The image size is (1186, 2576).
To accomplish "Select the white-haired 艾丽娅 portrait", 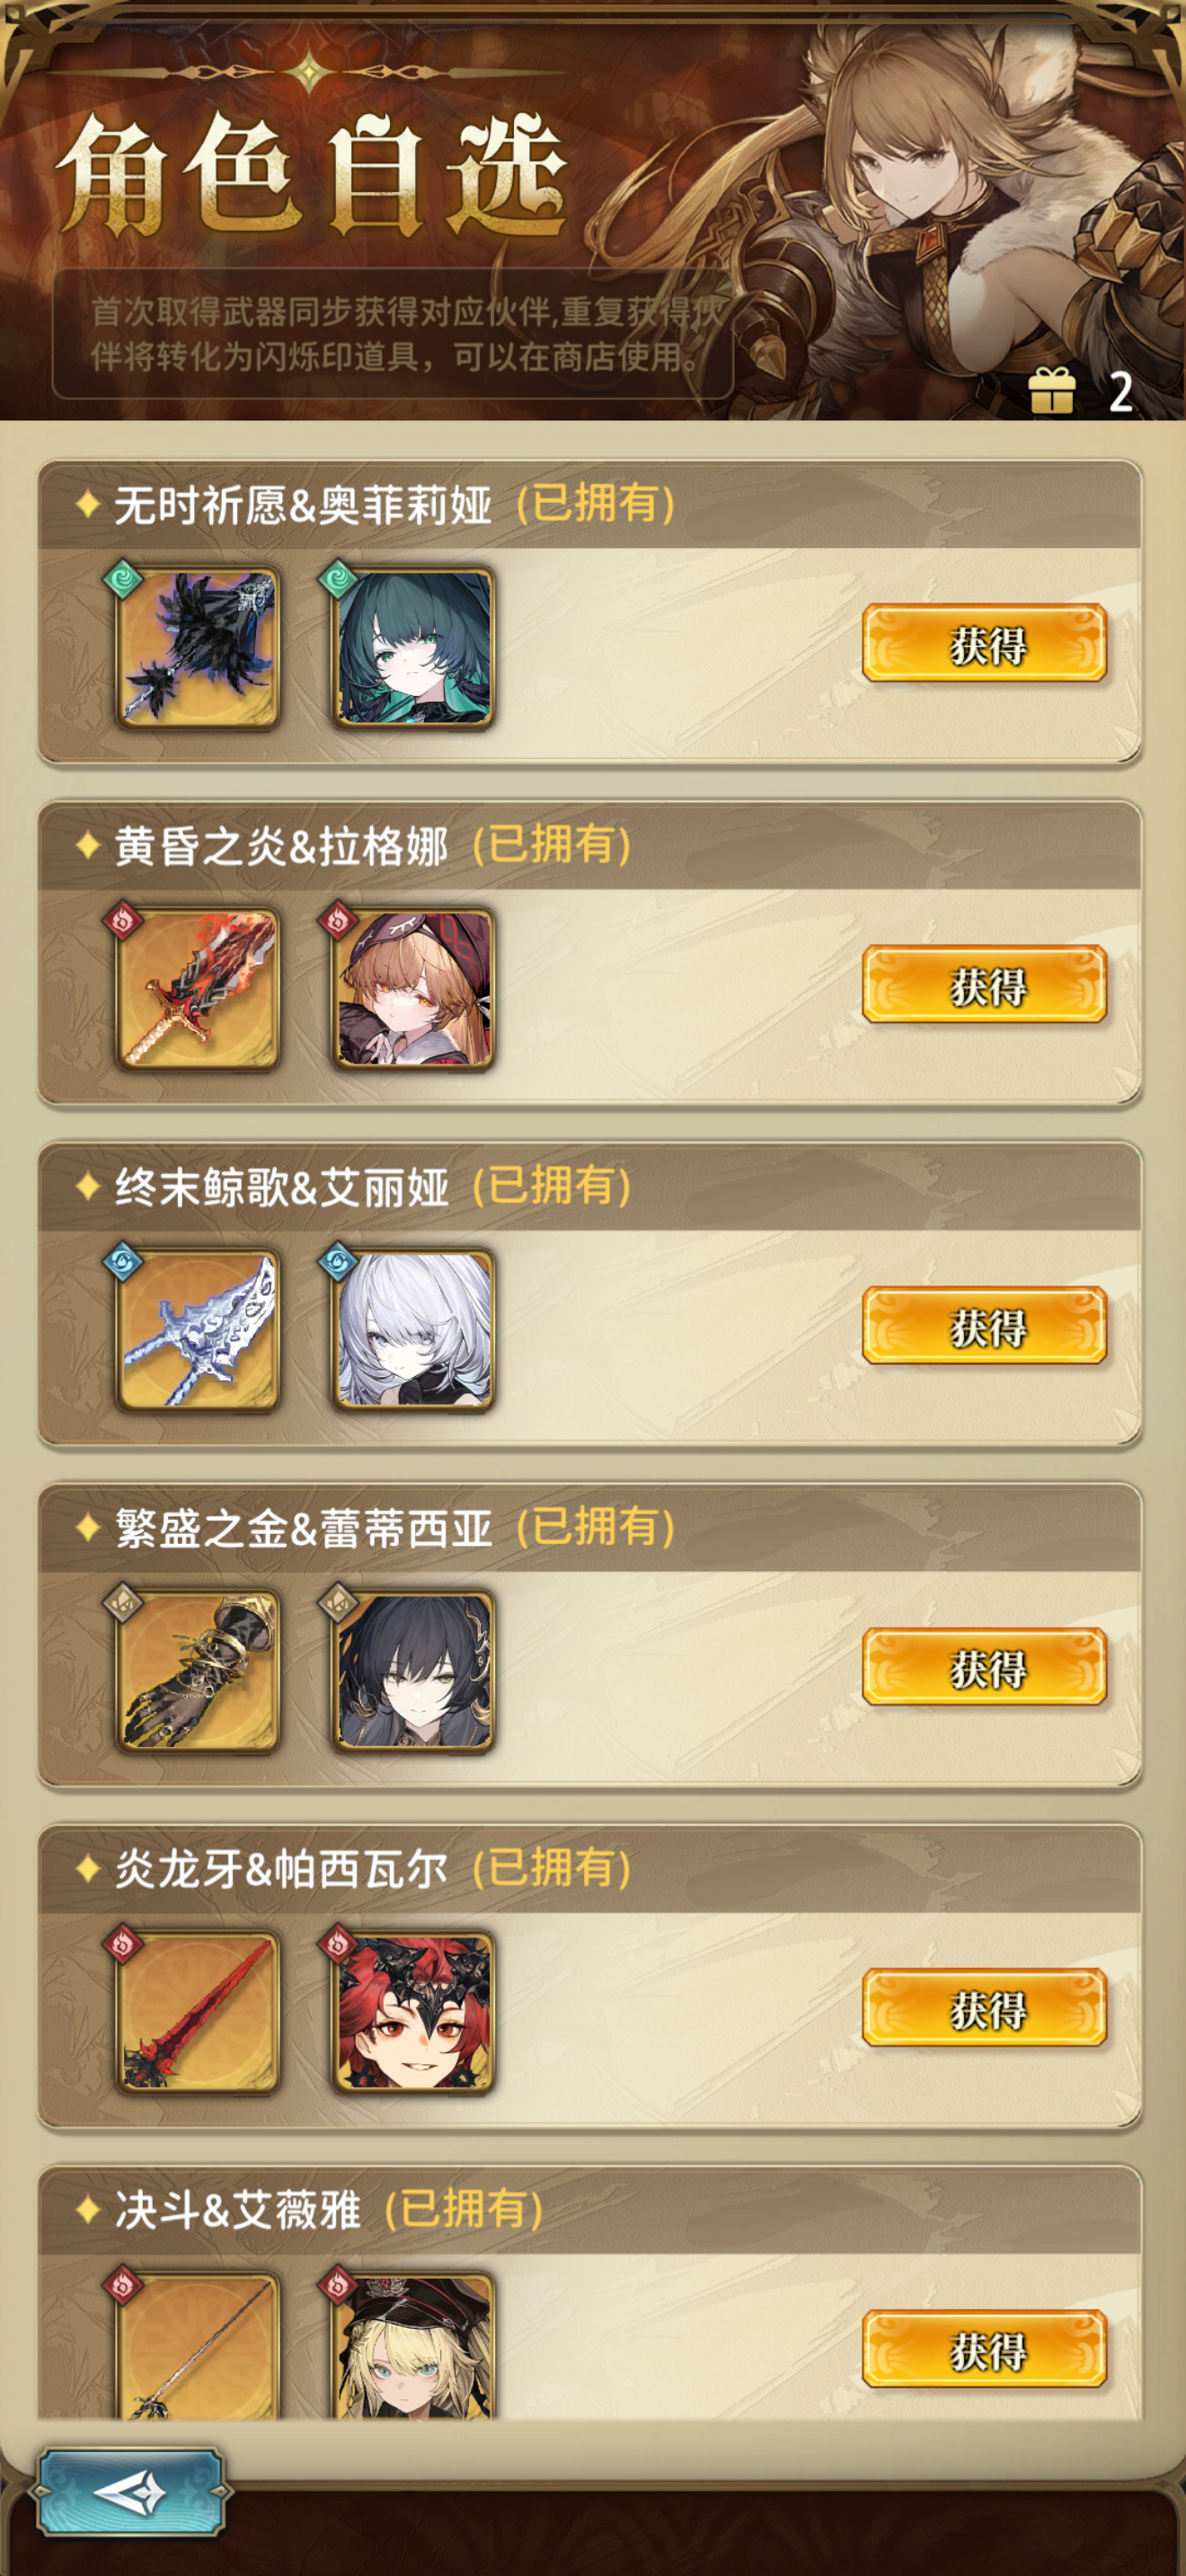I will (413, 1329).
